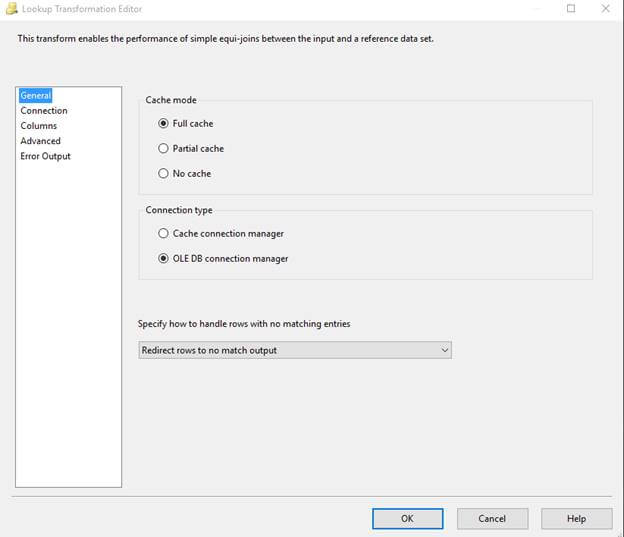The height and width of the screenshot is (537, 624).
Task: Choose Partial cache mode
Action: point(163,149)
